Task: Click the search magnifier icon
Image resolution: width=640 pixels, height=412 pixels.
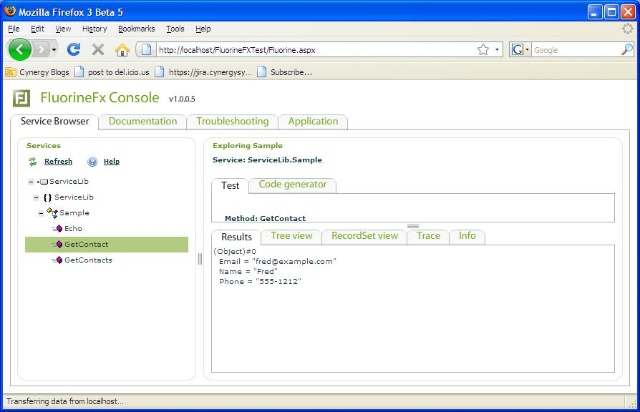Action: pos(626,50)
